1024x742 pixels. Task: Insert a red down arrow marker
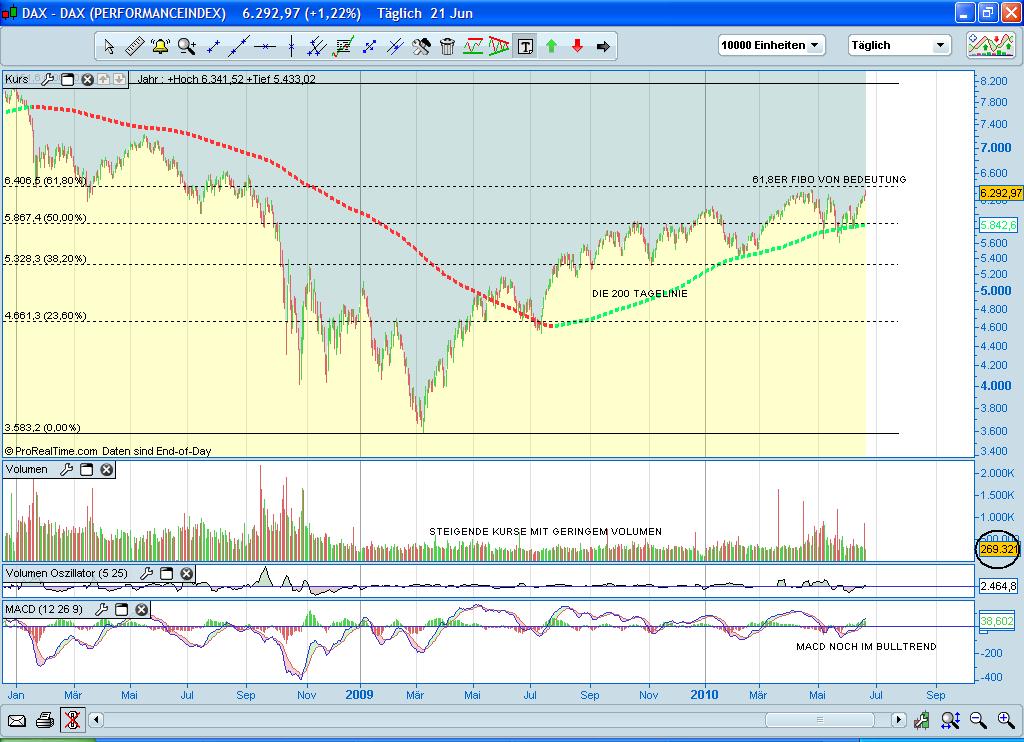pos(577,46)
